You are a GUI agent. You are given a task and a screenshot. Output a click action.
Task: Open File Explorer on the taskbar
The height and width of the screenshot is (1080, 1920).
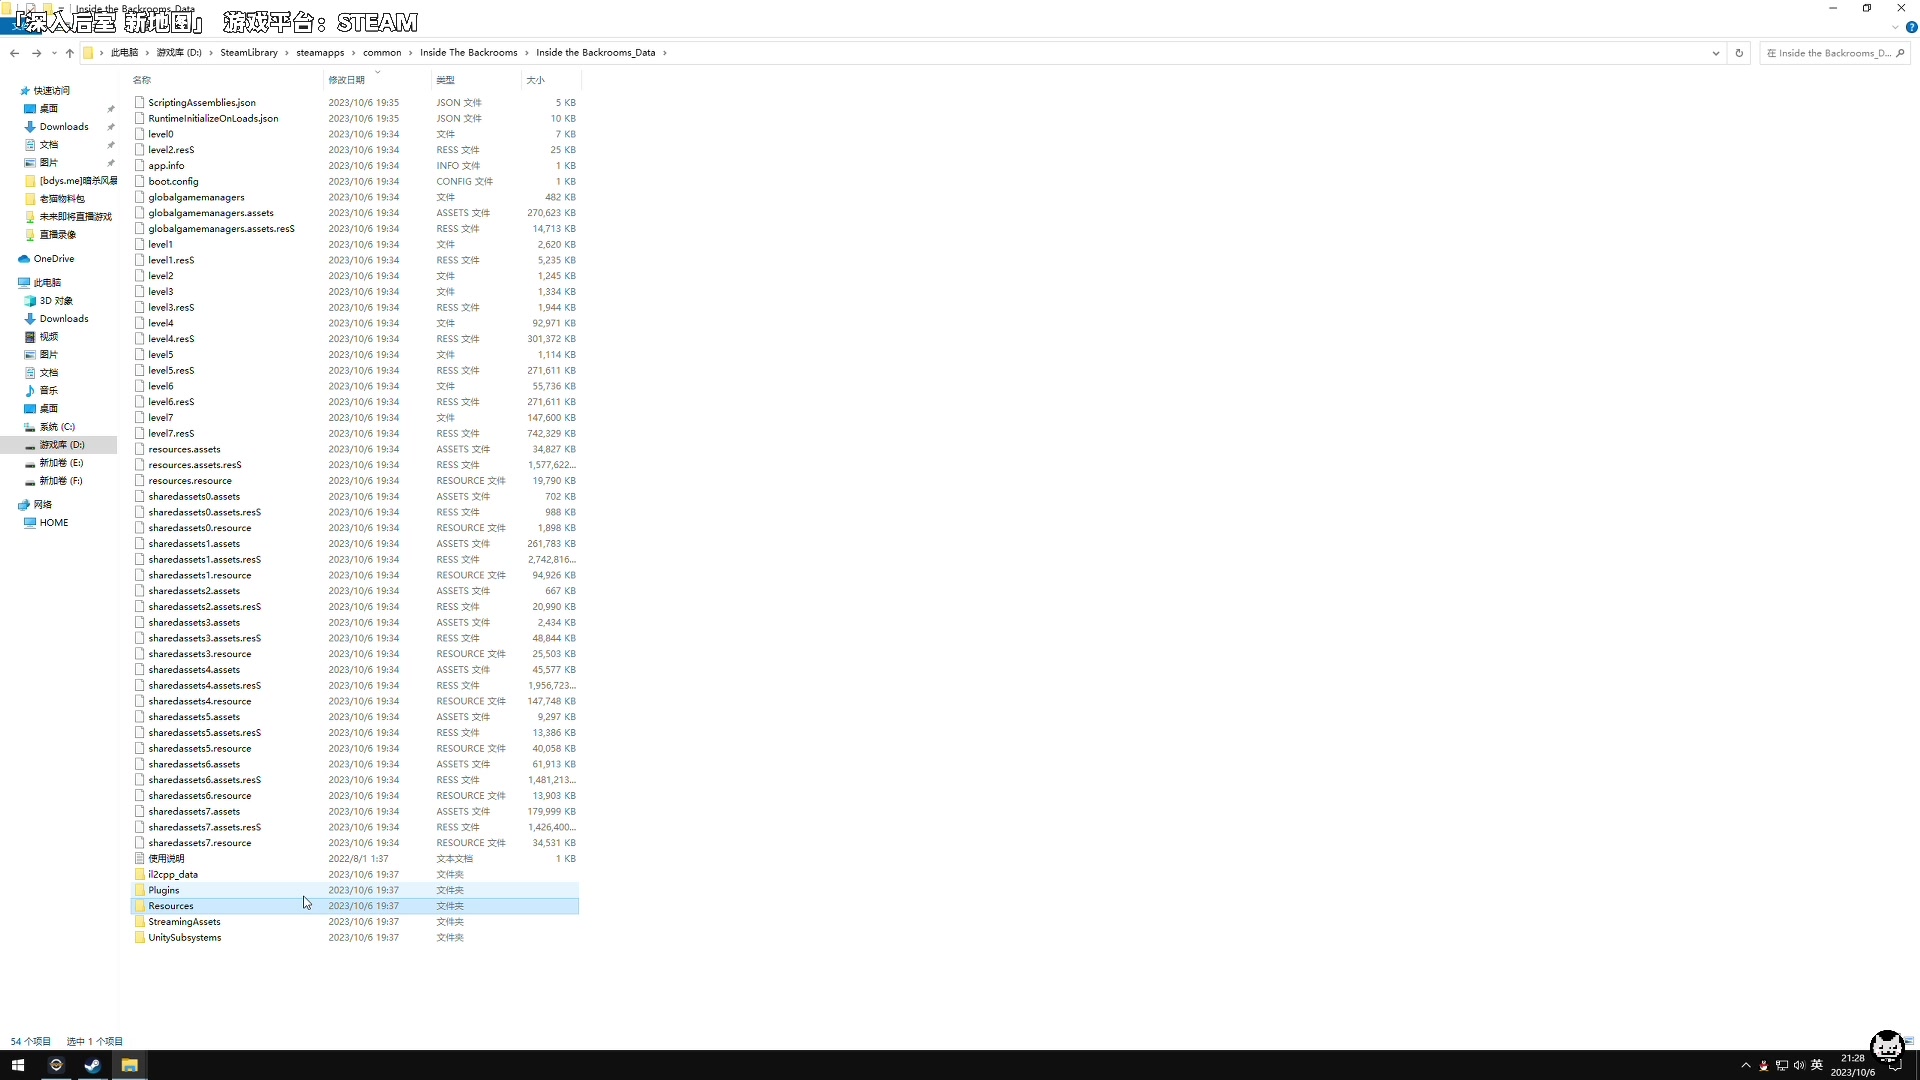(x=129, y=1065)
